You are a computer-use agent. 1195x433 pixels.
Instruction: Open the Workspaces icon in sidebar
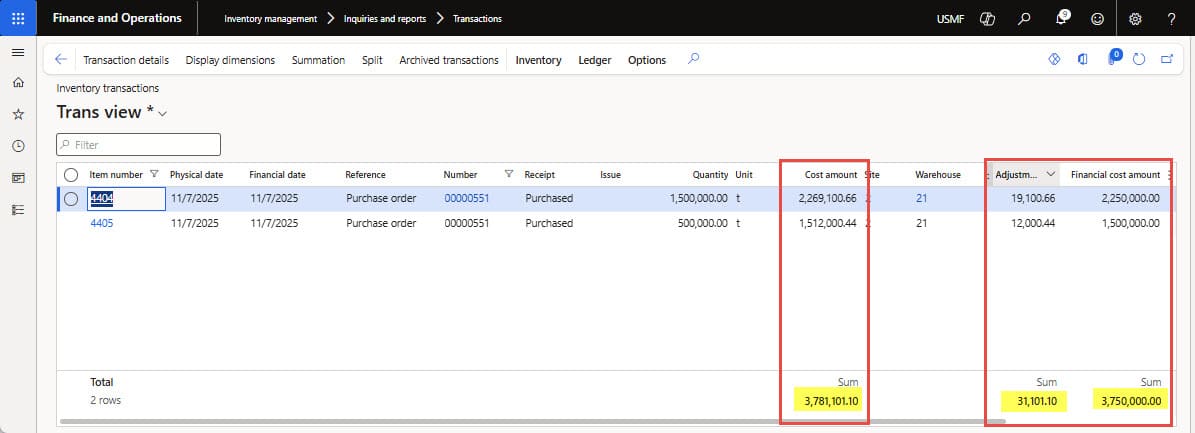(x=18, y=177)
